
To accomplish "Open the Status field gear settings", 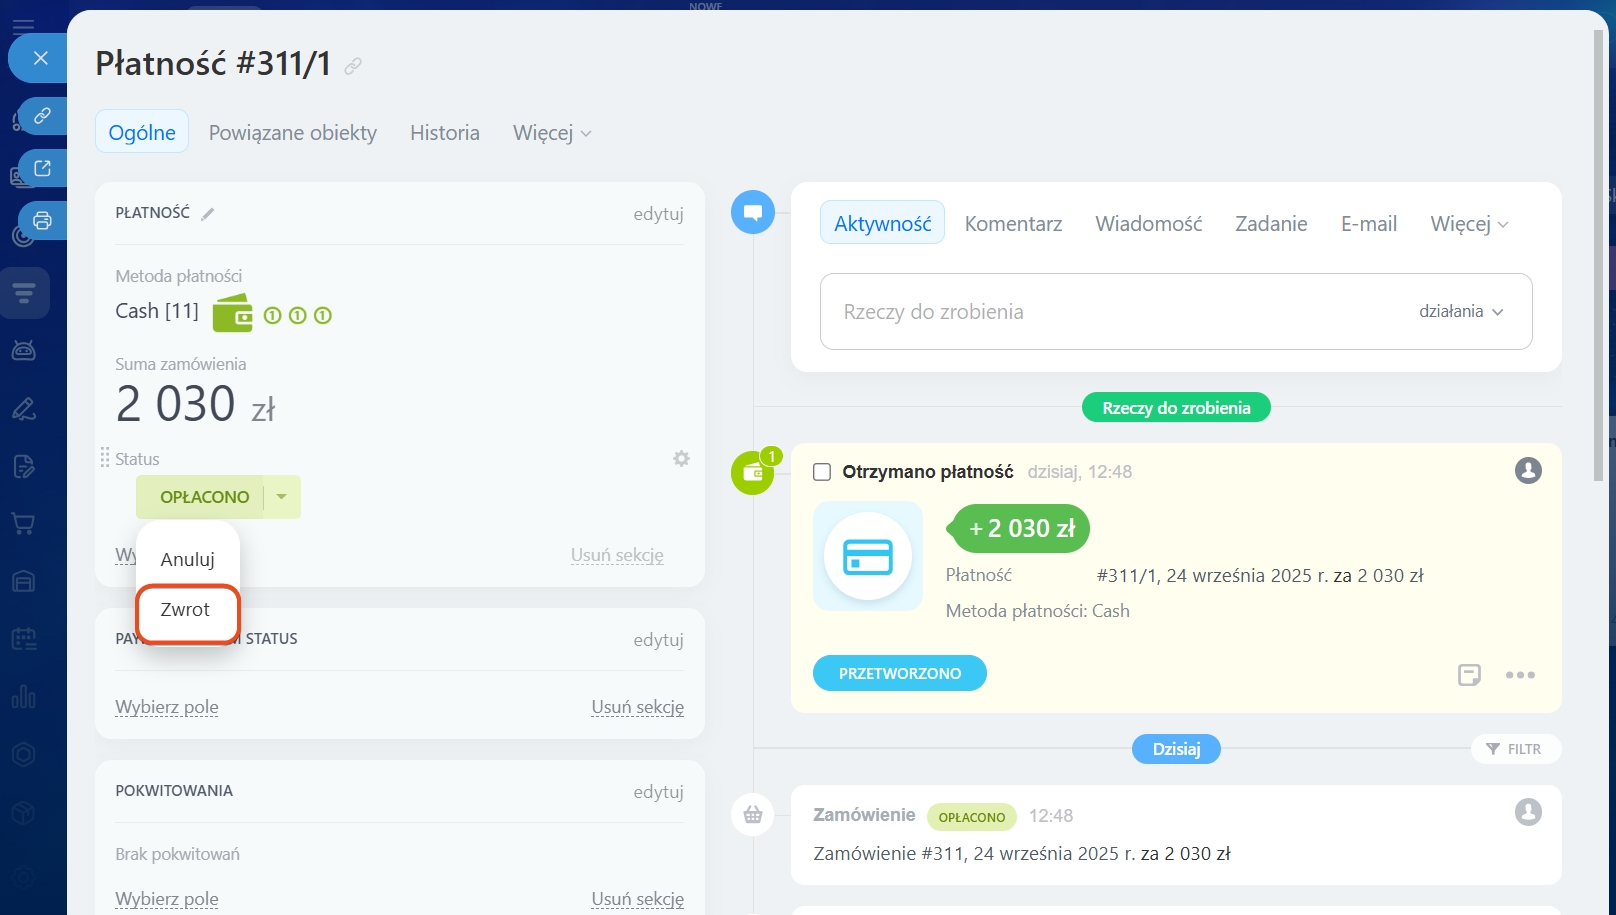I will 681,459.
